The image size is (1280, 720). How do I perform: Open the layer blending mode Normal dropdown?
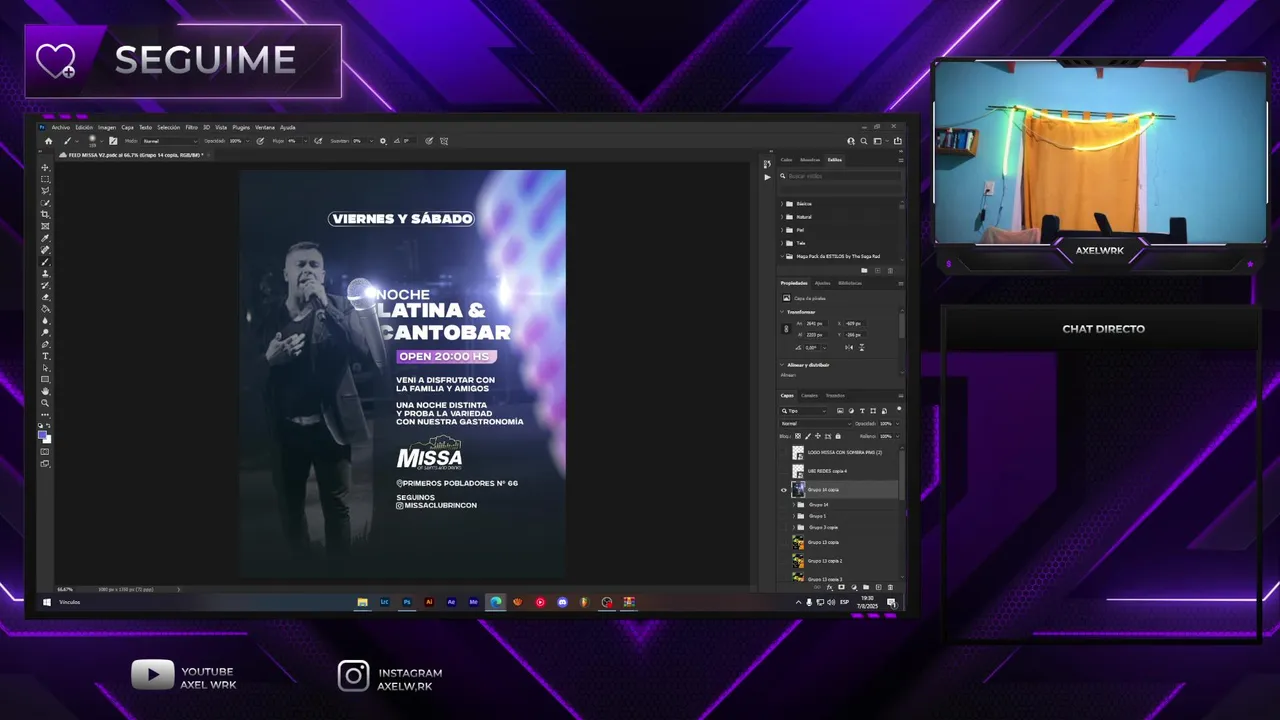click(815, 424)
